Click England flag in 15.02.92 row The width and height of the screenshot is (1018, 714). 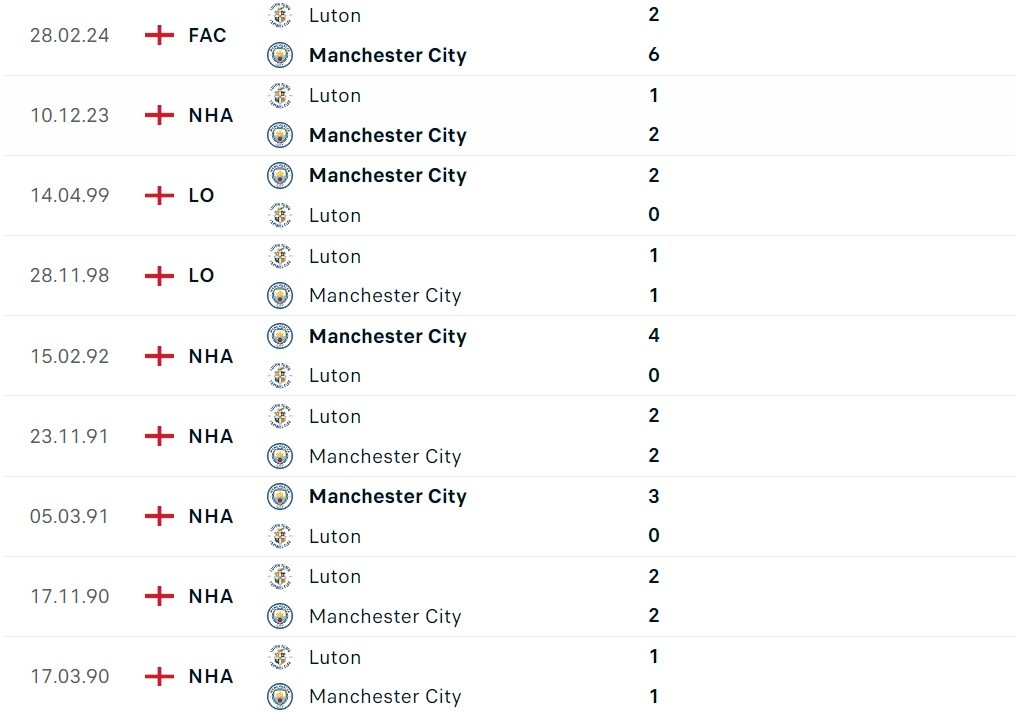click(x=159, y=356)
